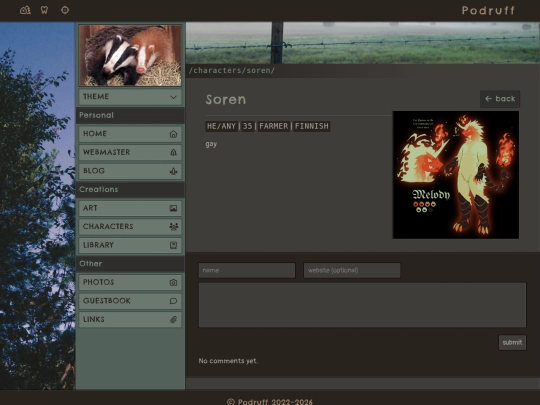Click the Podruff site title
Image resolution: width=540 pixels, height=405 pixels.
coord(488,10)
